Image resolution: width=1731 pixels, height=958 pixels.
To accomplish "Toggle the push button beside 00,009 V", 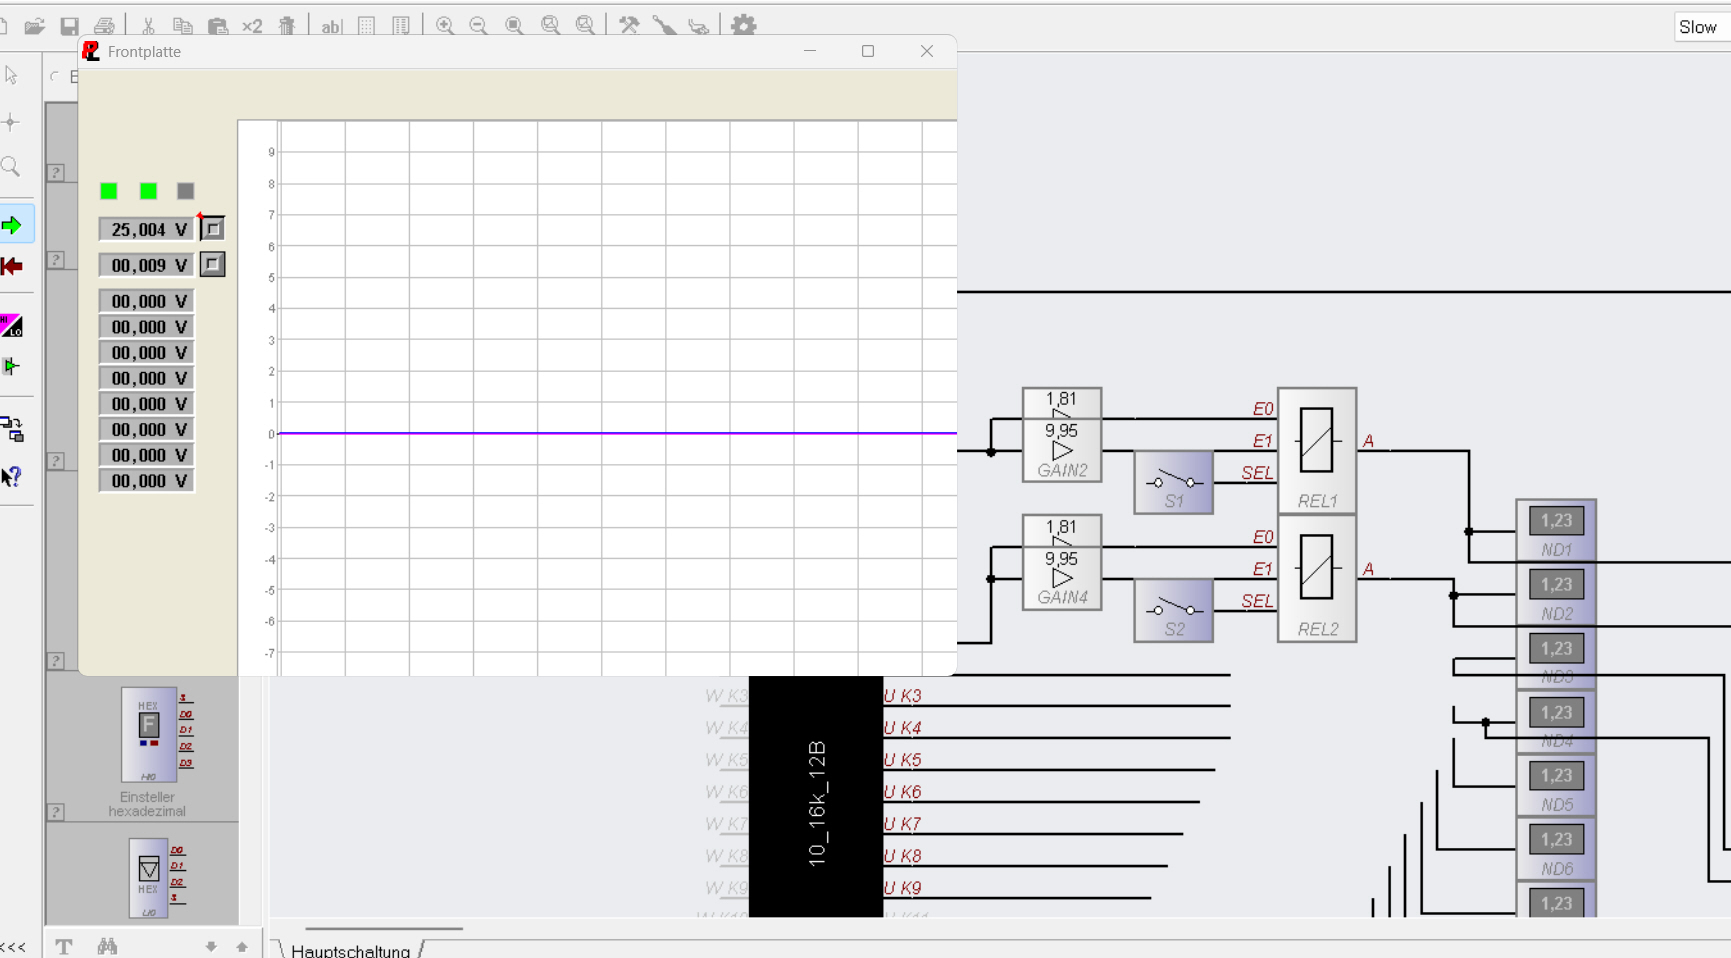I will [212, 264].
